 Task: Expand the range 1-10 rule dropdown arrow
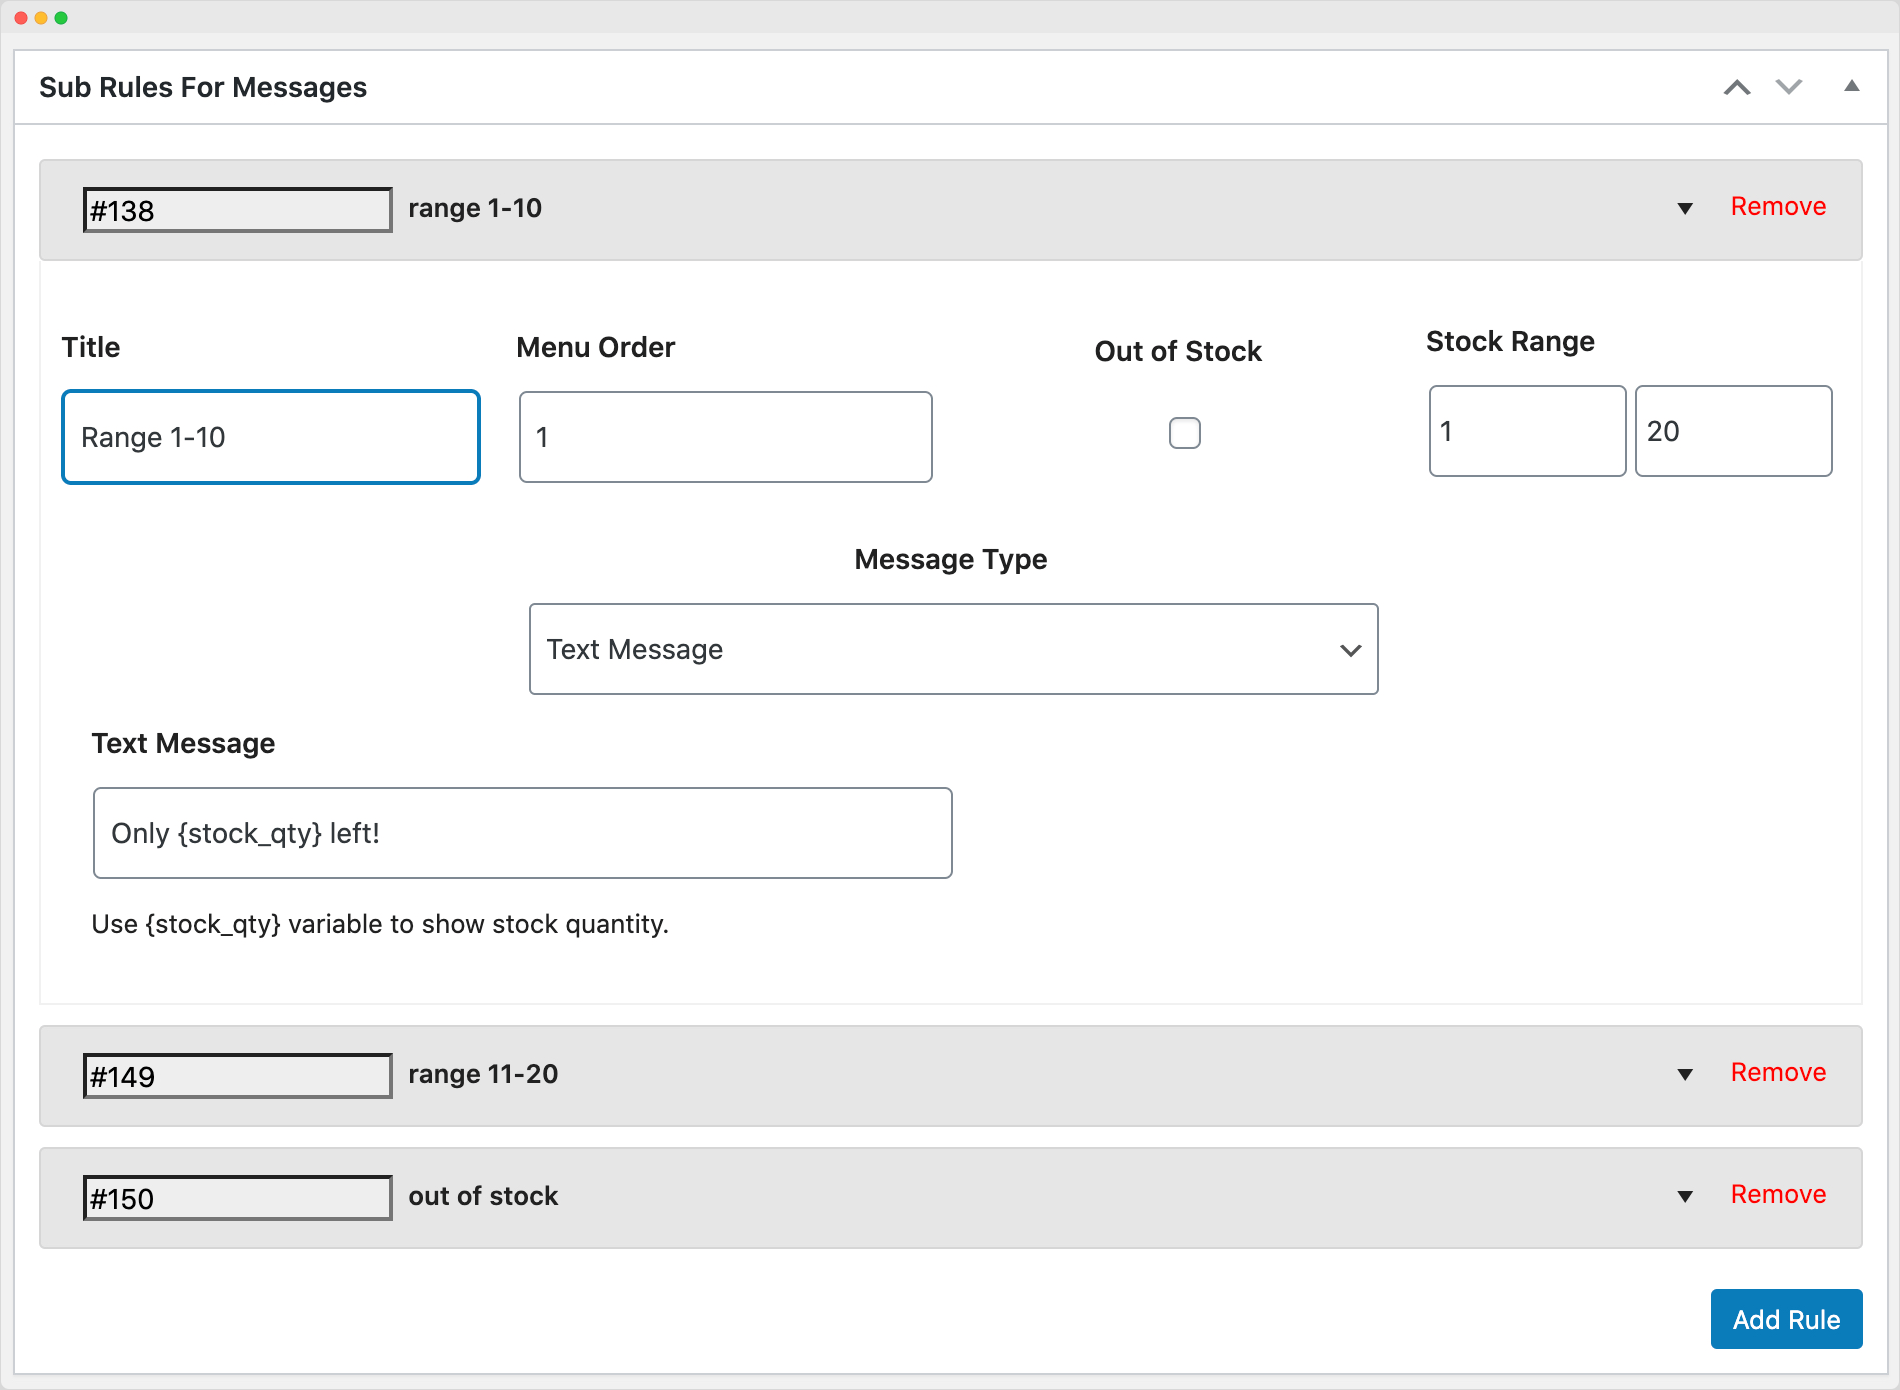pos(1685,209)
